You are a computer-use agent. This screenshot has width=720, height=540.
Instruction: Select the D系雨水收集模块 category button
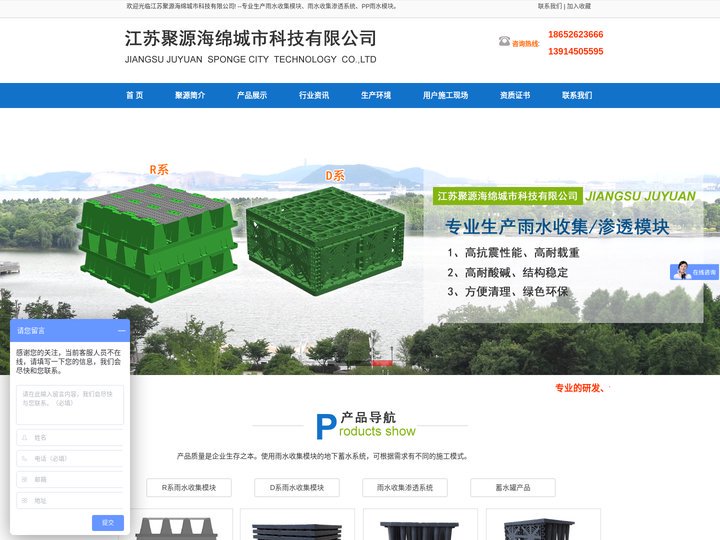[297, 488]
